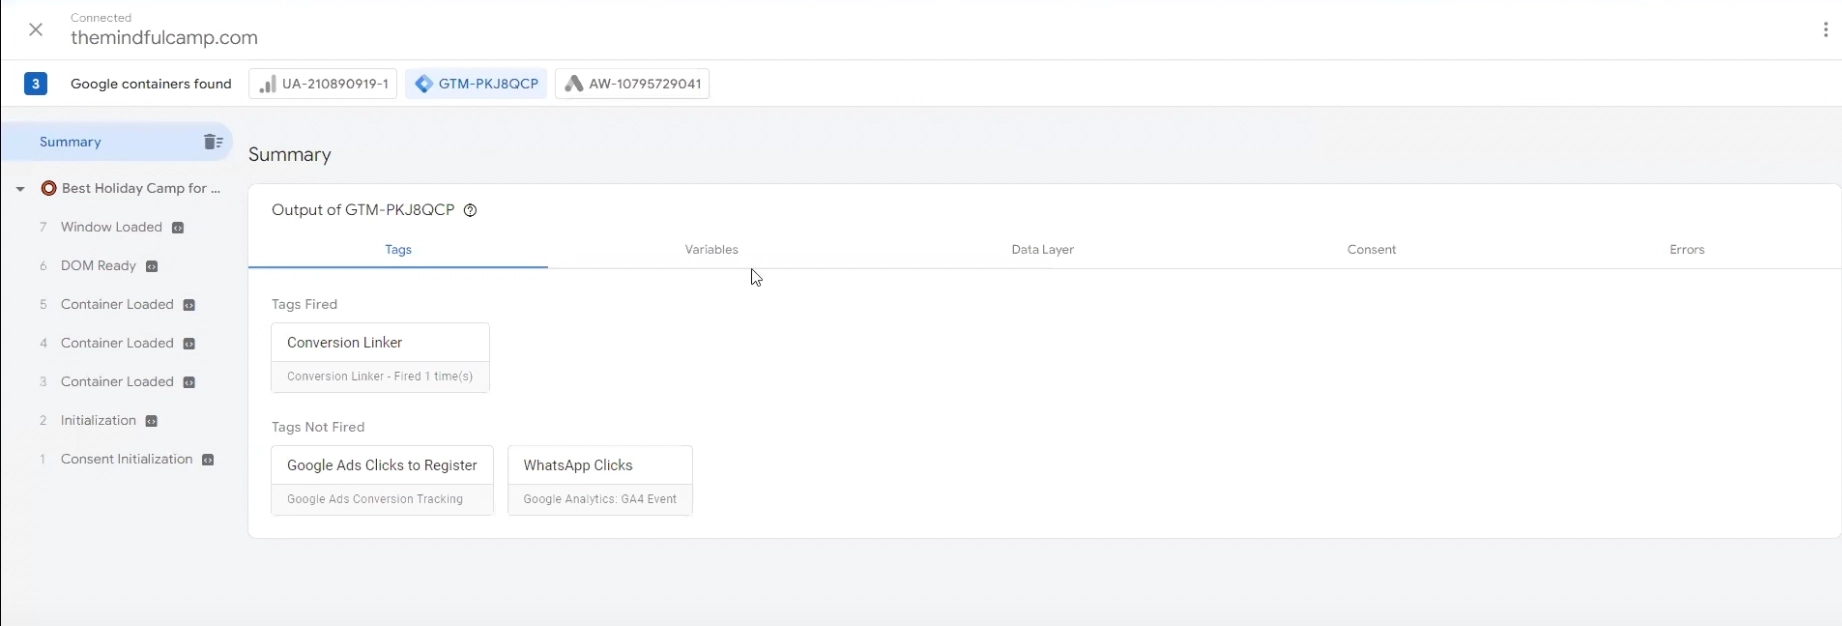Select the UA-210890919-1 analytics container
1842x626 pixels.
[322, 84]
